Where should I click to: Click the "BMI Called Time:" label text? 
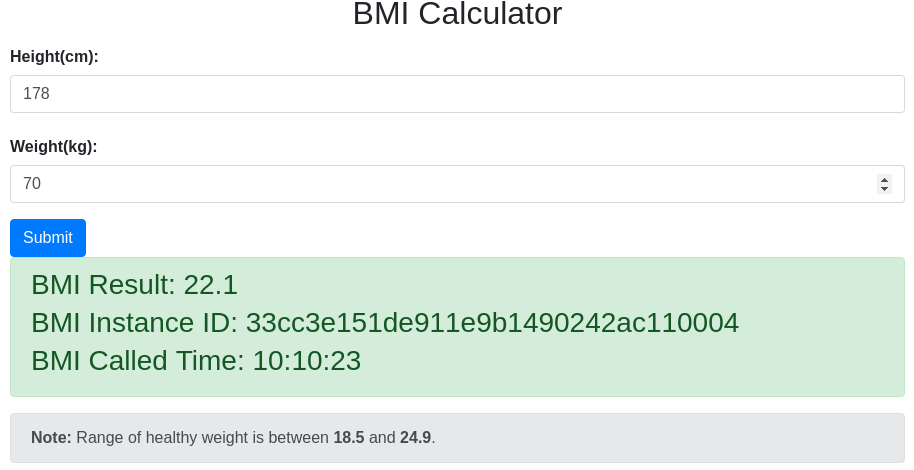(x=138, y=361)
